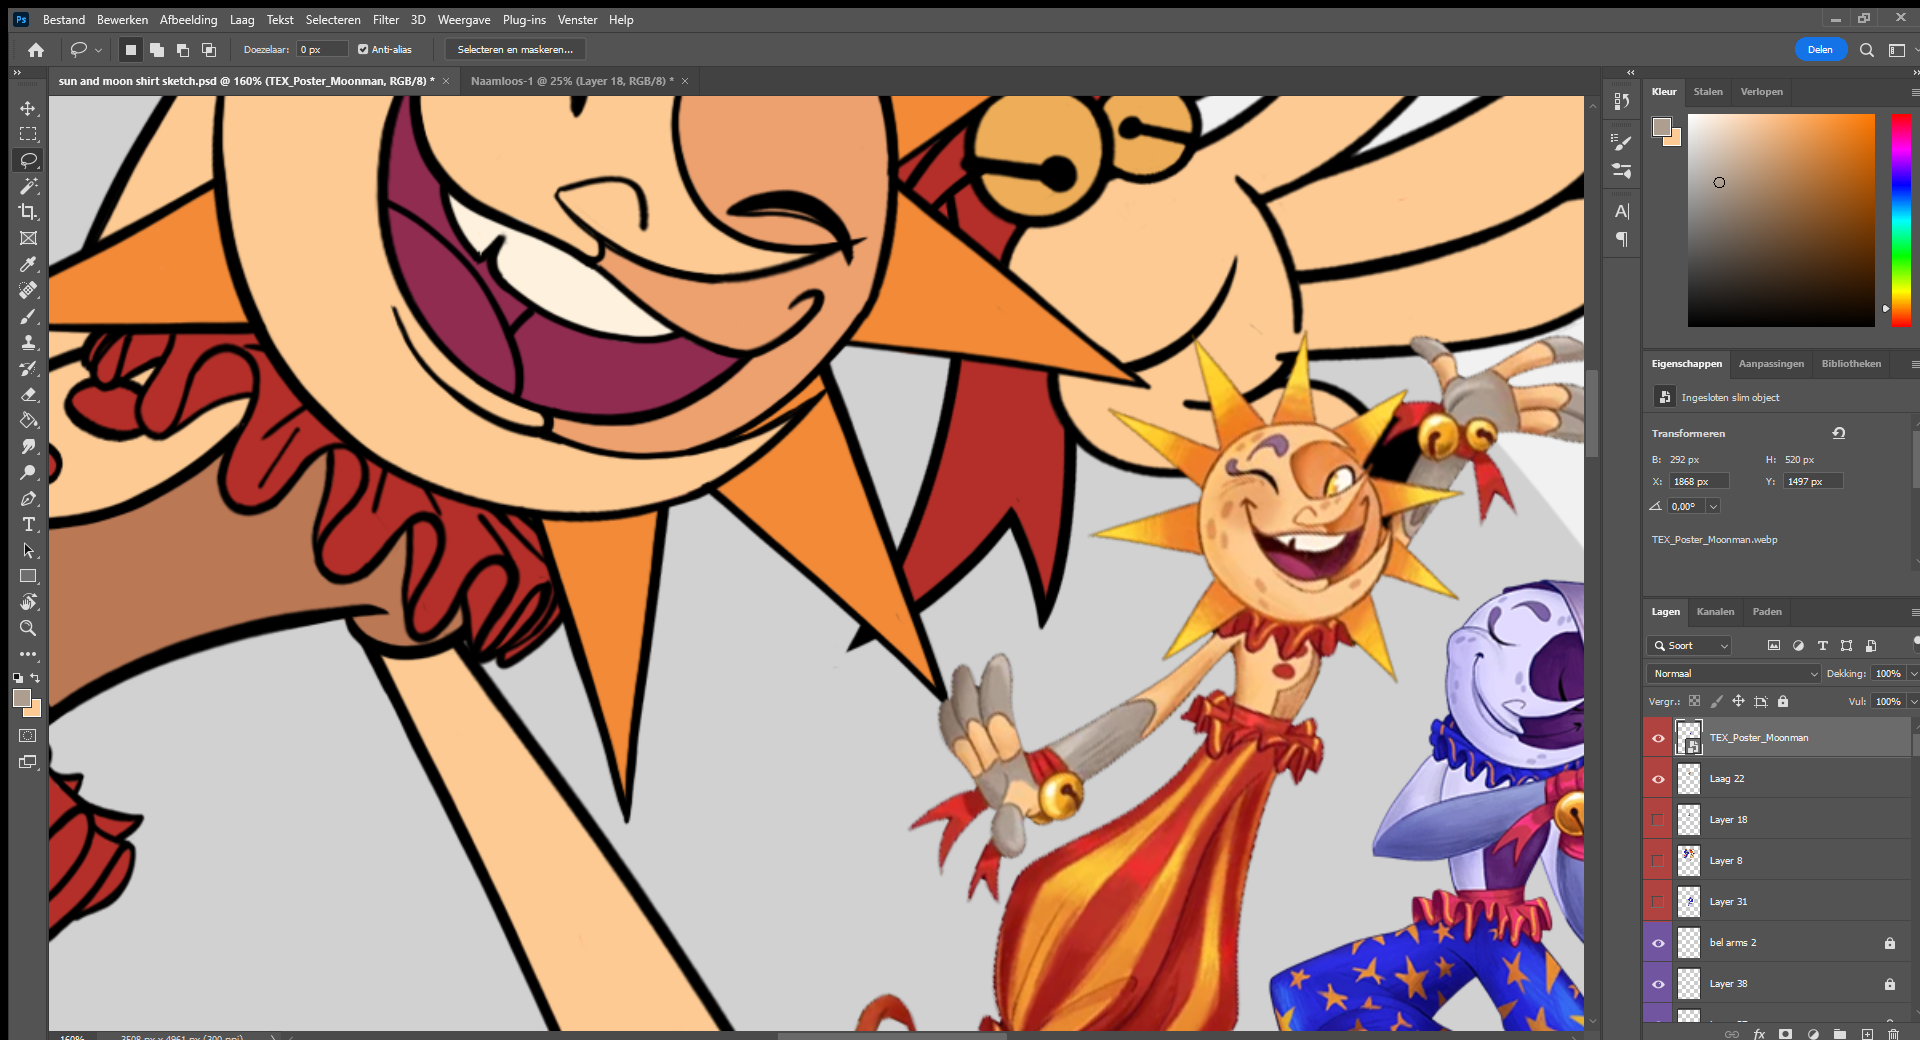The width and height of the screenshot is (1920, 1040).
Task: Open the Dekking opacity dropdown arrow
Action: pos(1913,674)
